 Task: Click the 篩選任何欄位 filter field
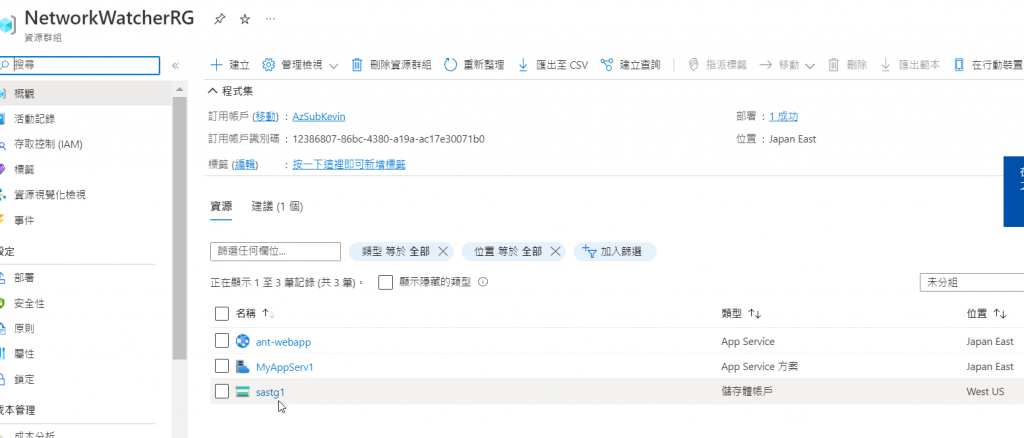275,251
